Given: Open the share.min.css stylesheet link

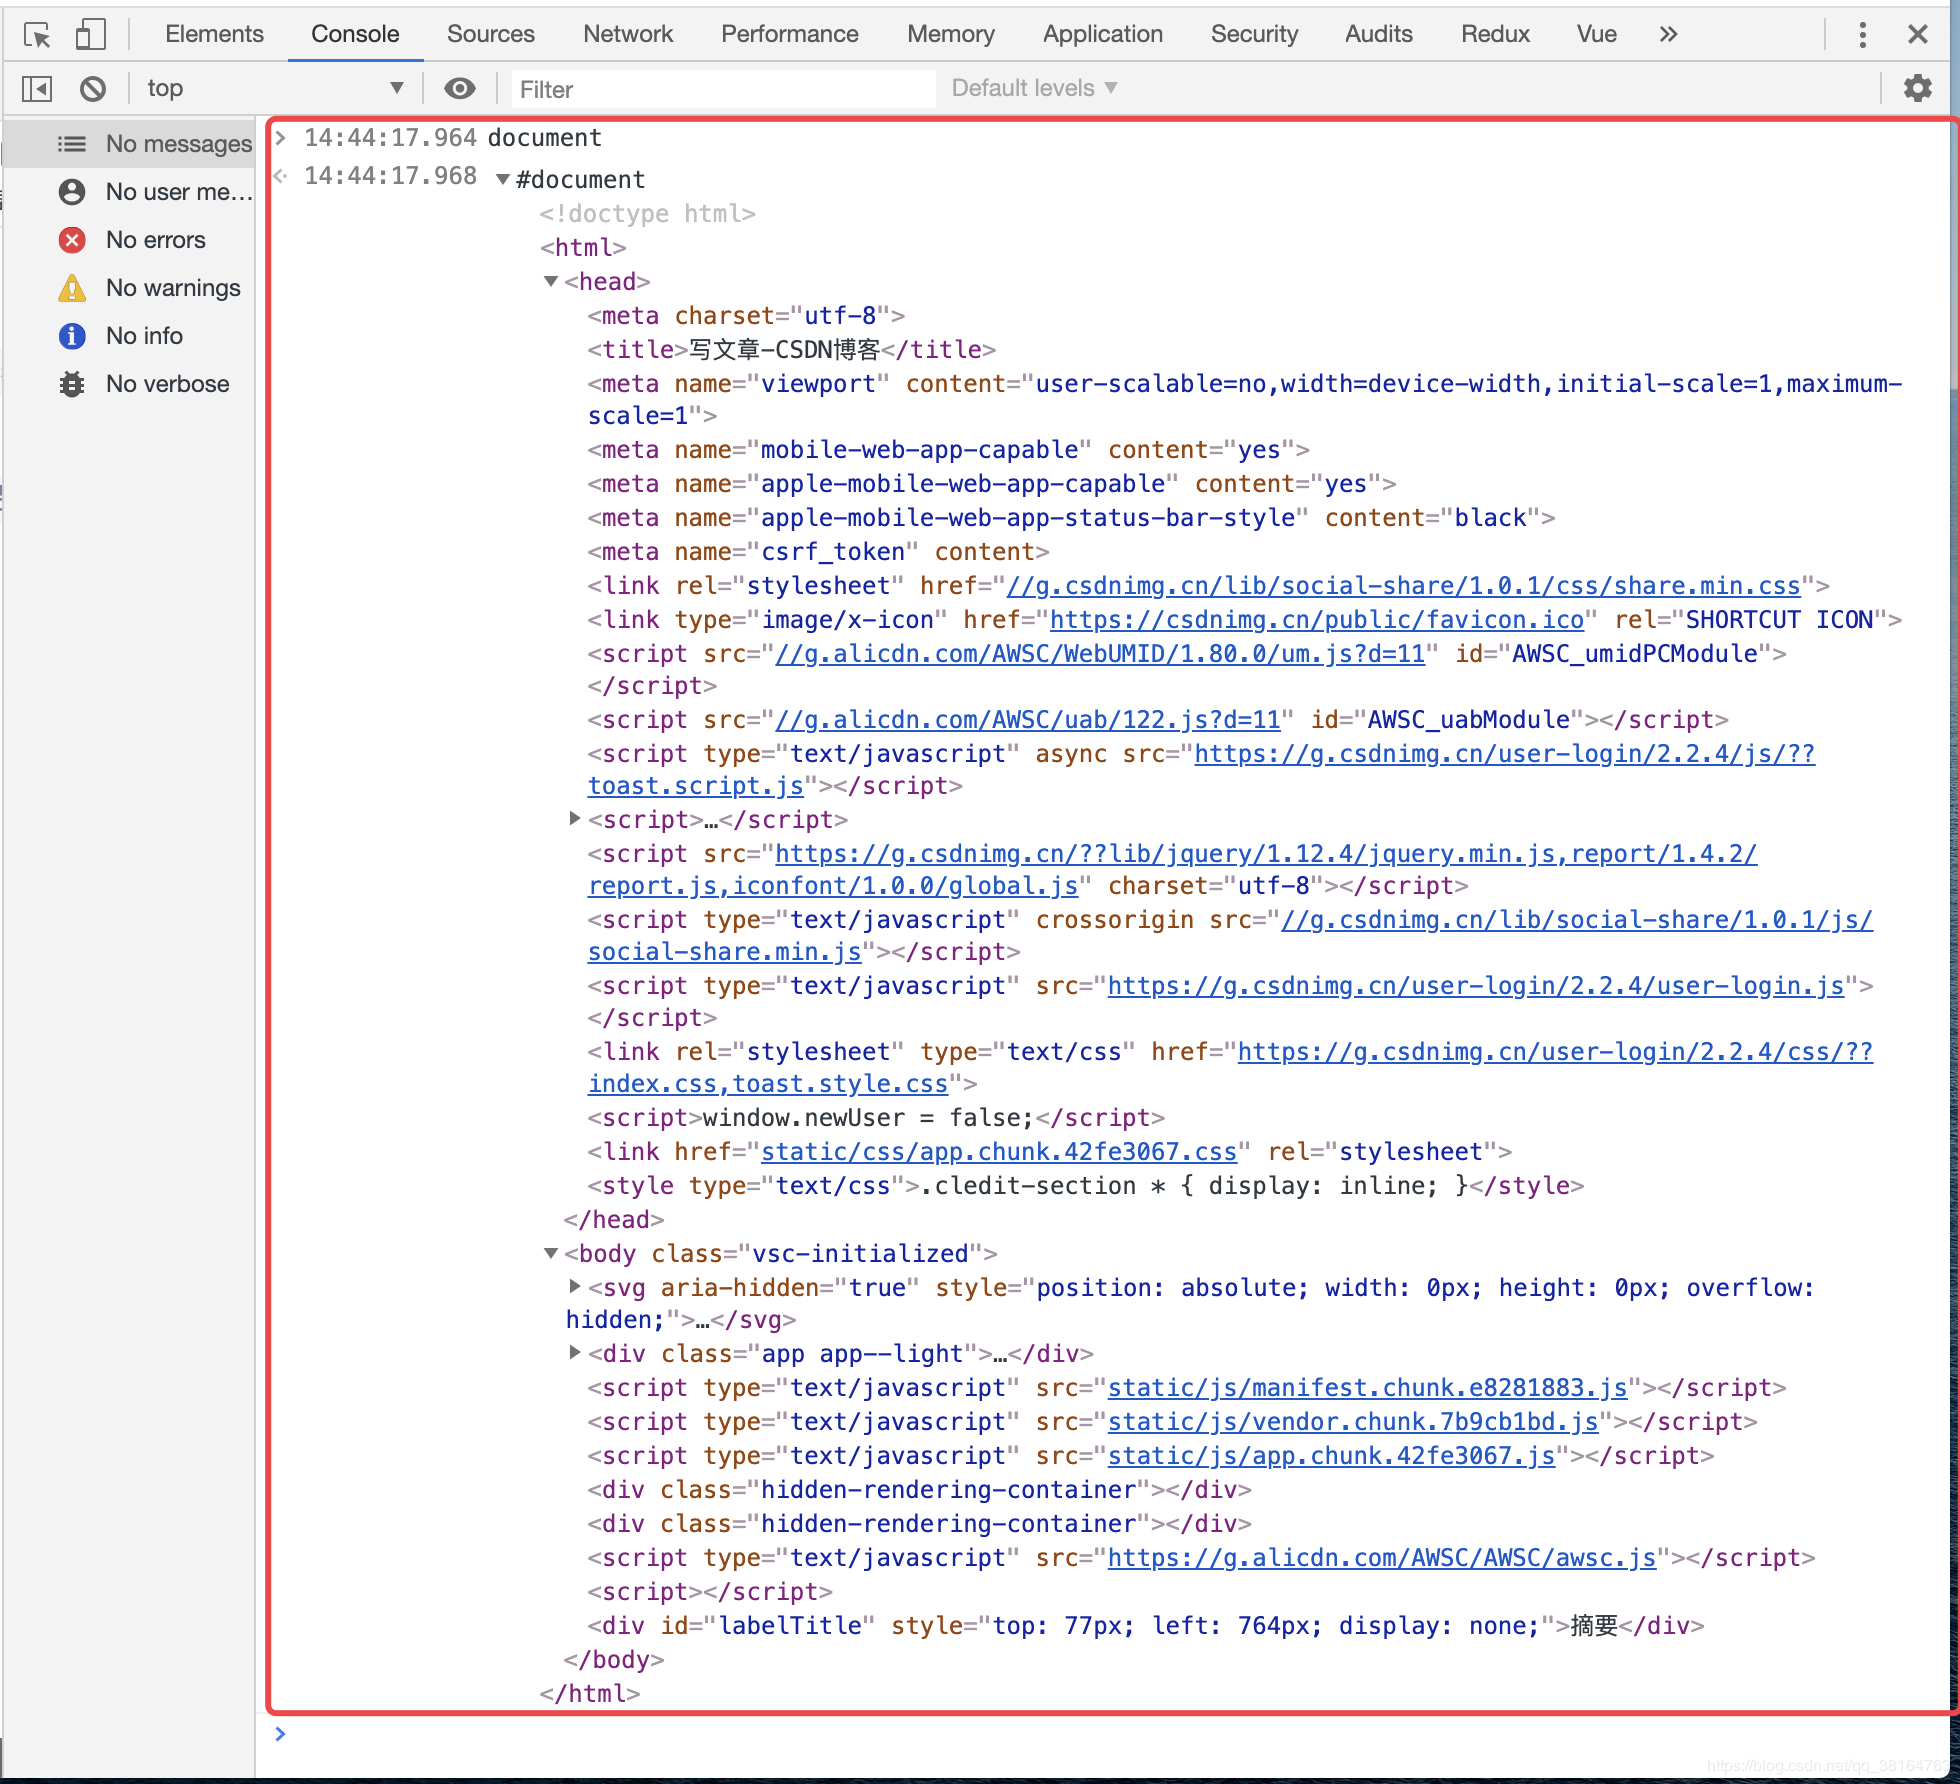Looking at the screenshot, I should tap(1404, 586).
